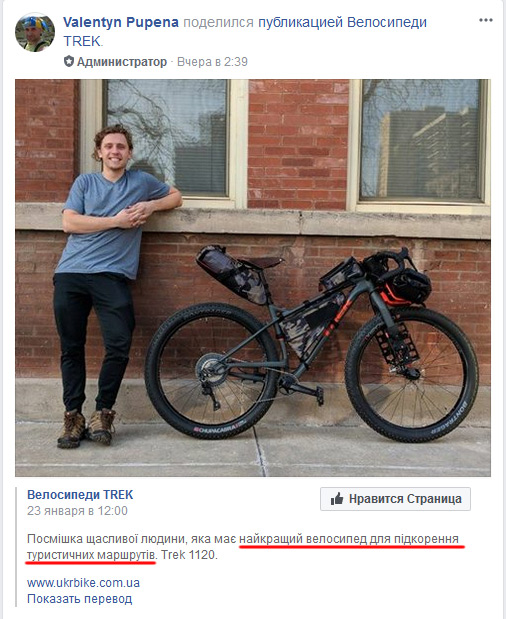Like page with Нравится Страница button
The height and width of the screenshot is (619, 506).
tap(395, 499)
